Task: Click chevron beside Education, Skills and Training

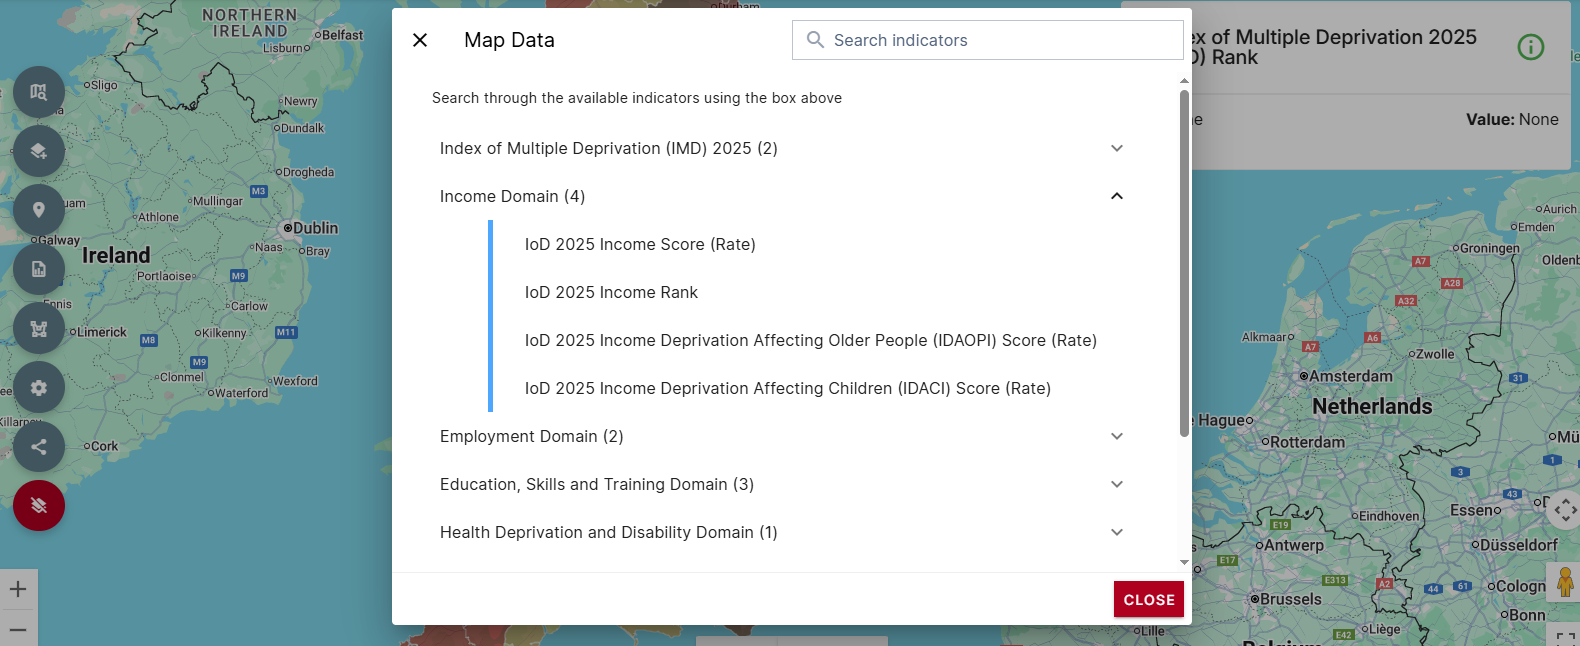Action: point(1117,484)
